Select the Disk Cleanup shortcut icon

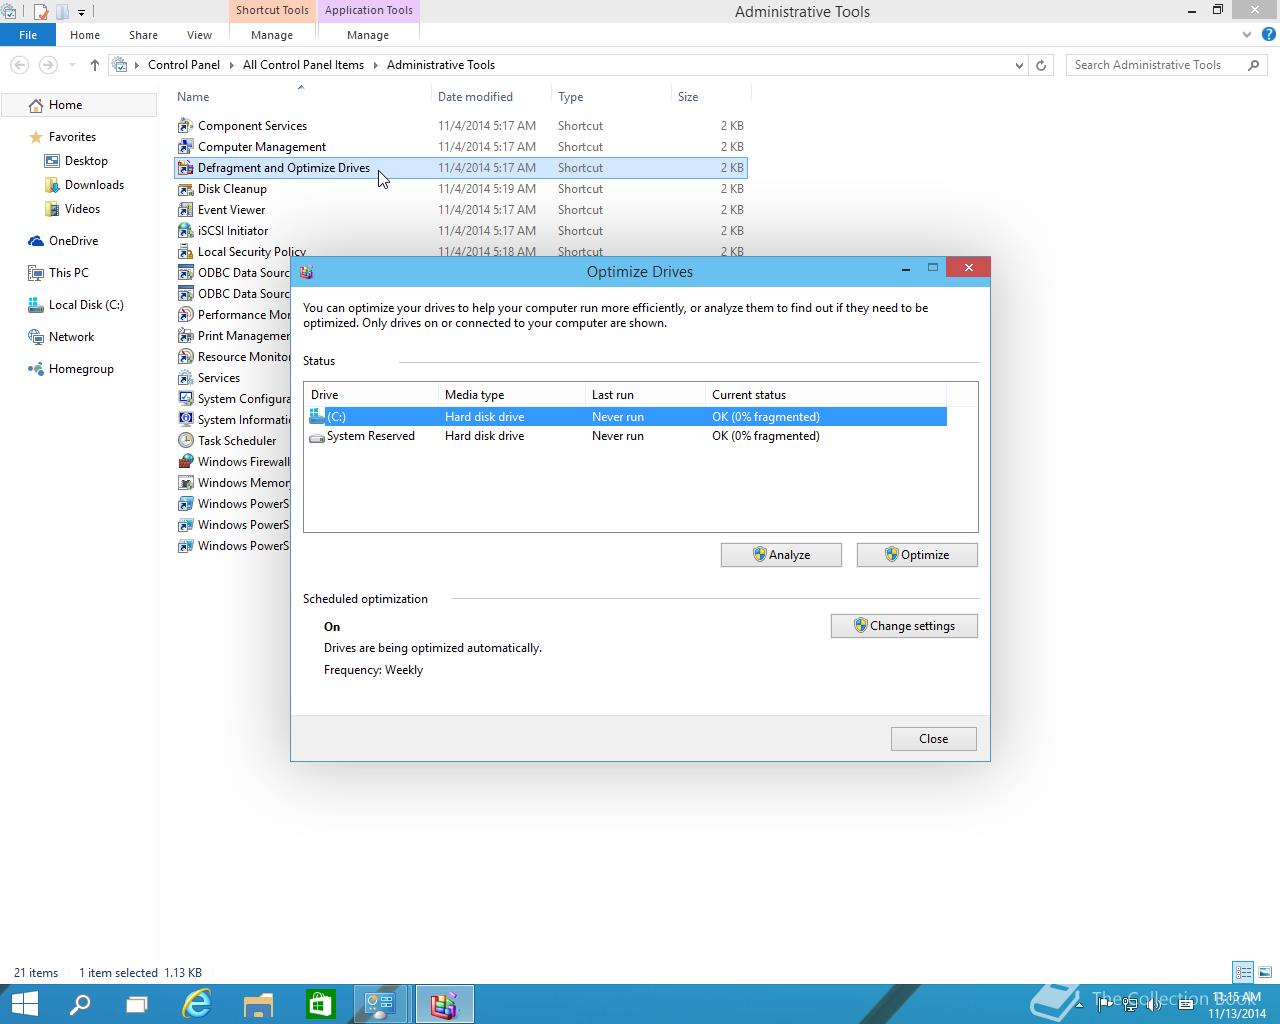pos(185,189)
